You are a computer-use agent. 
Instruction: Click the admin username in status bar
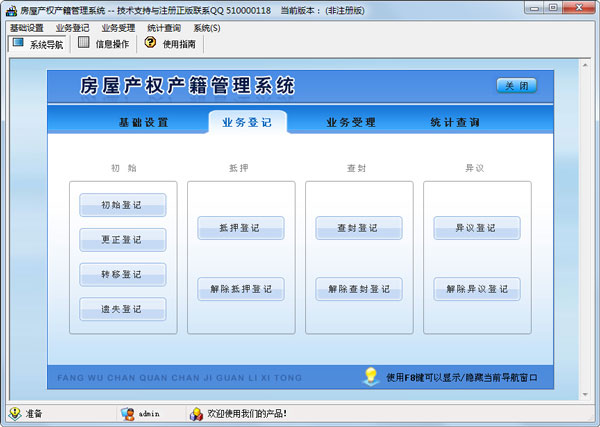point(149,414)
